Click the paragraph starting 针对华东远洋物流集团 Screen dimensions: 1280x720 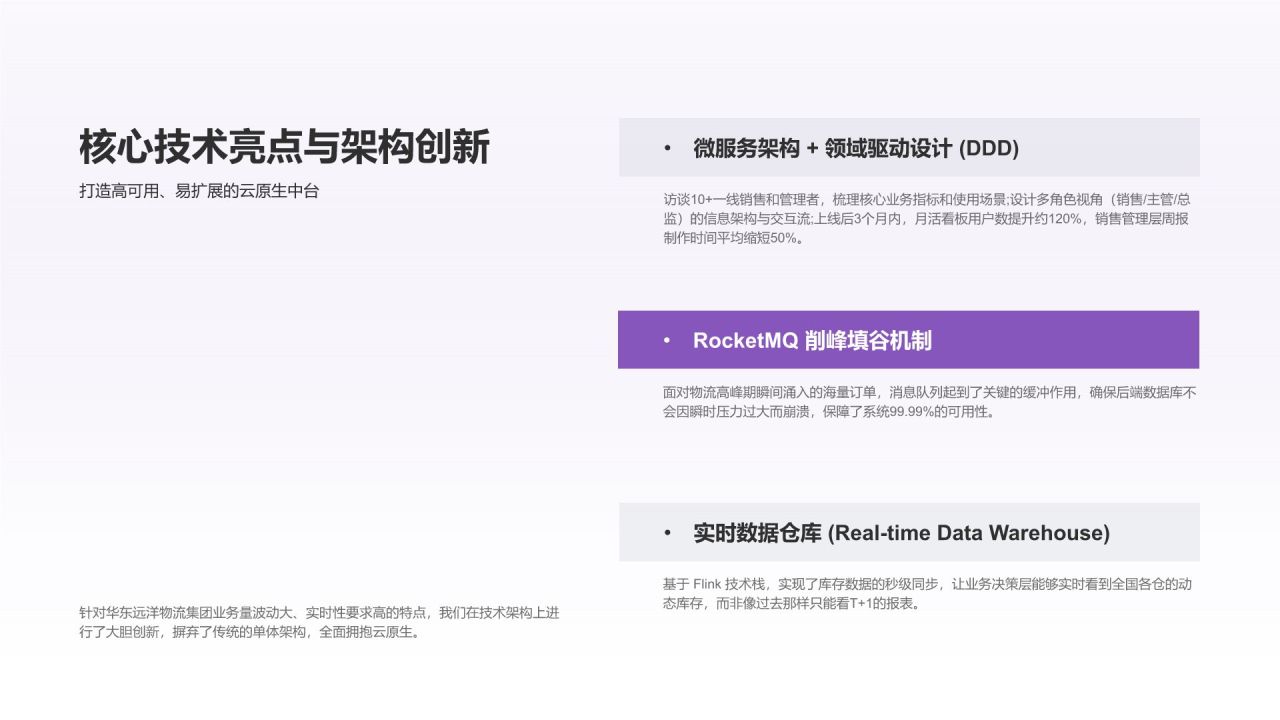click(319, 622)
